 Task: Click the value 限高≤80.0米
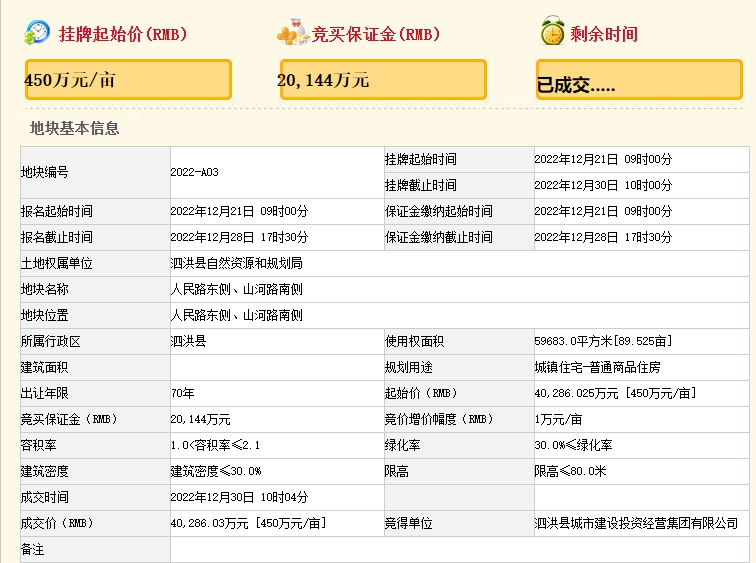click(570, 471)
